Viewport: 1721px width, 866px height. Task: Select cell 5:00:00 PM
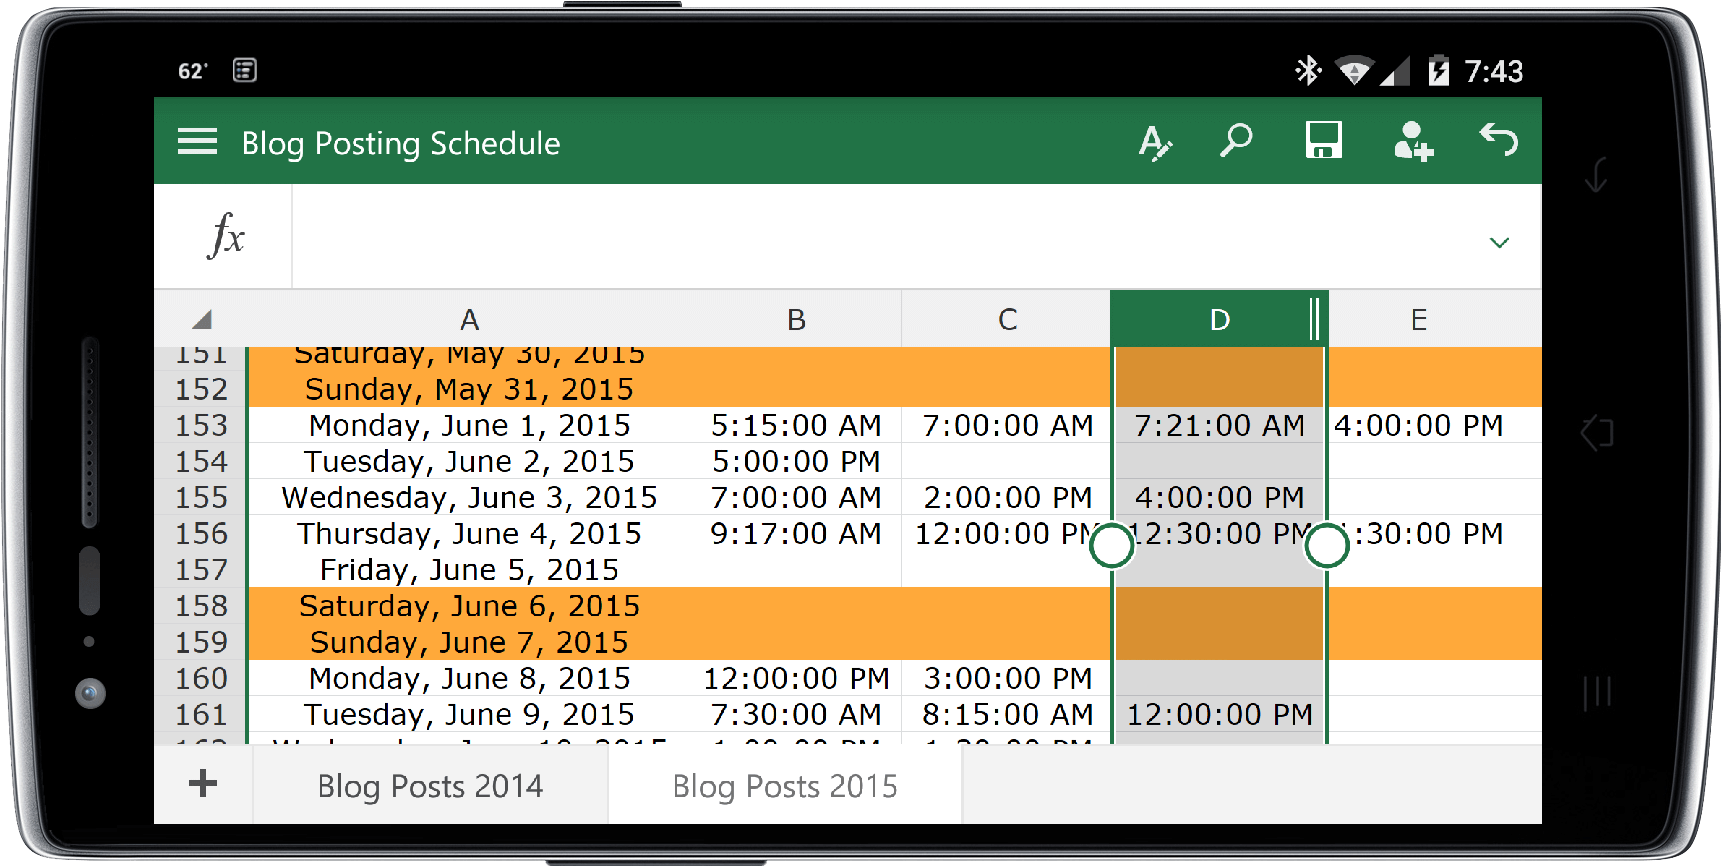(796, 461)
